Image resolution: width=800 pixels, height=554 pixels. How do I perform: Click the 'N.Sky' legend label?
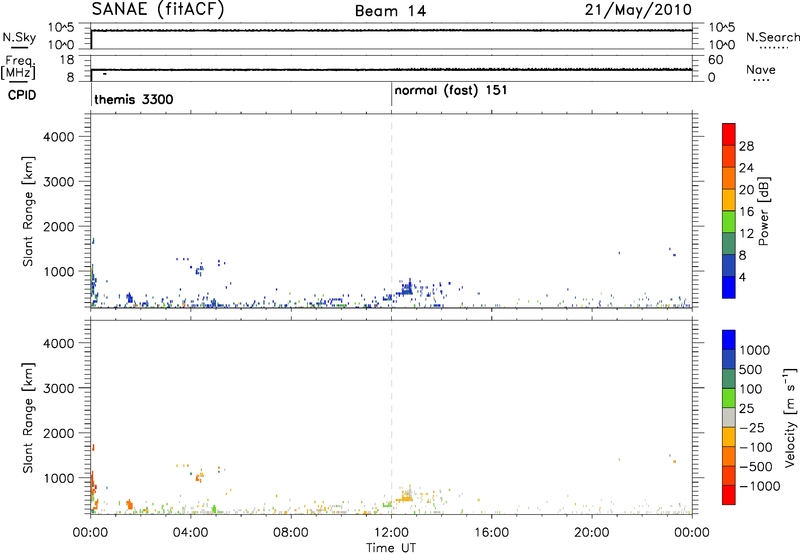click(19, 37)
